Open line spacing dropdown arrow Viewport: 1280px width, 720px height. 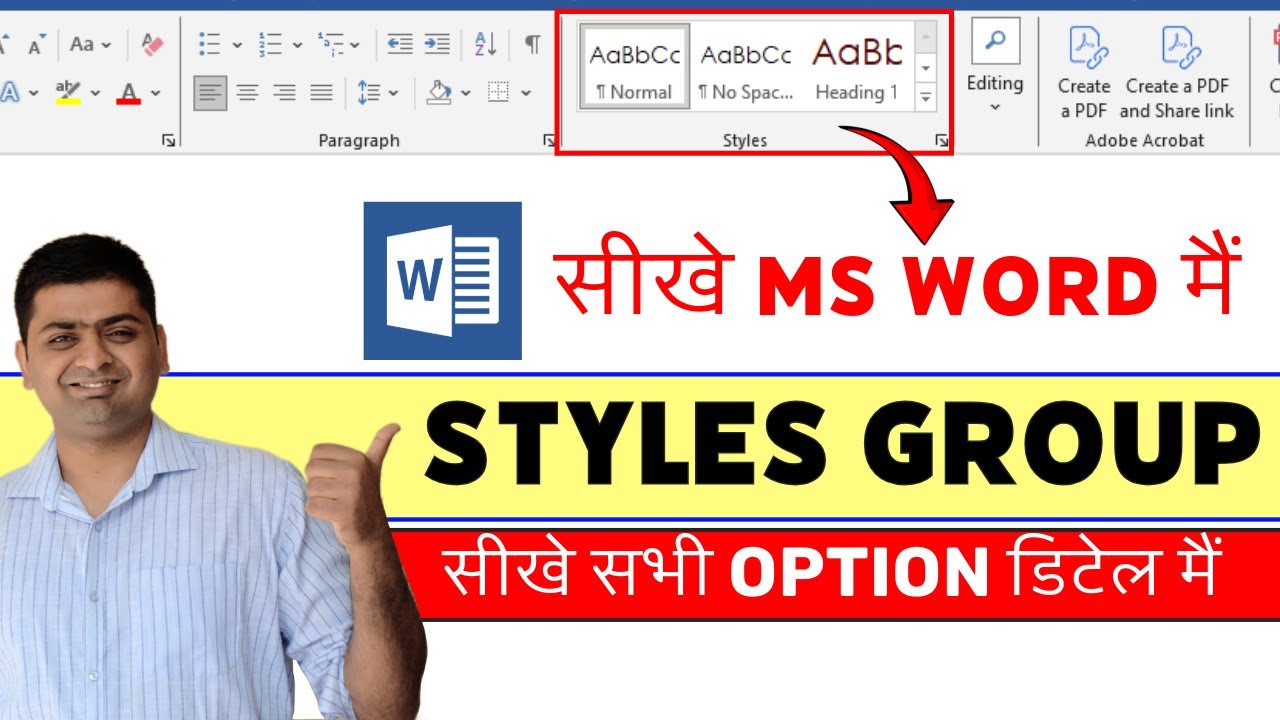click(x=393, y=94)
